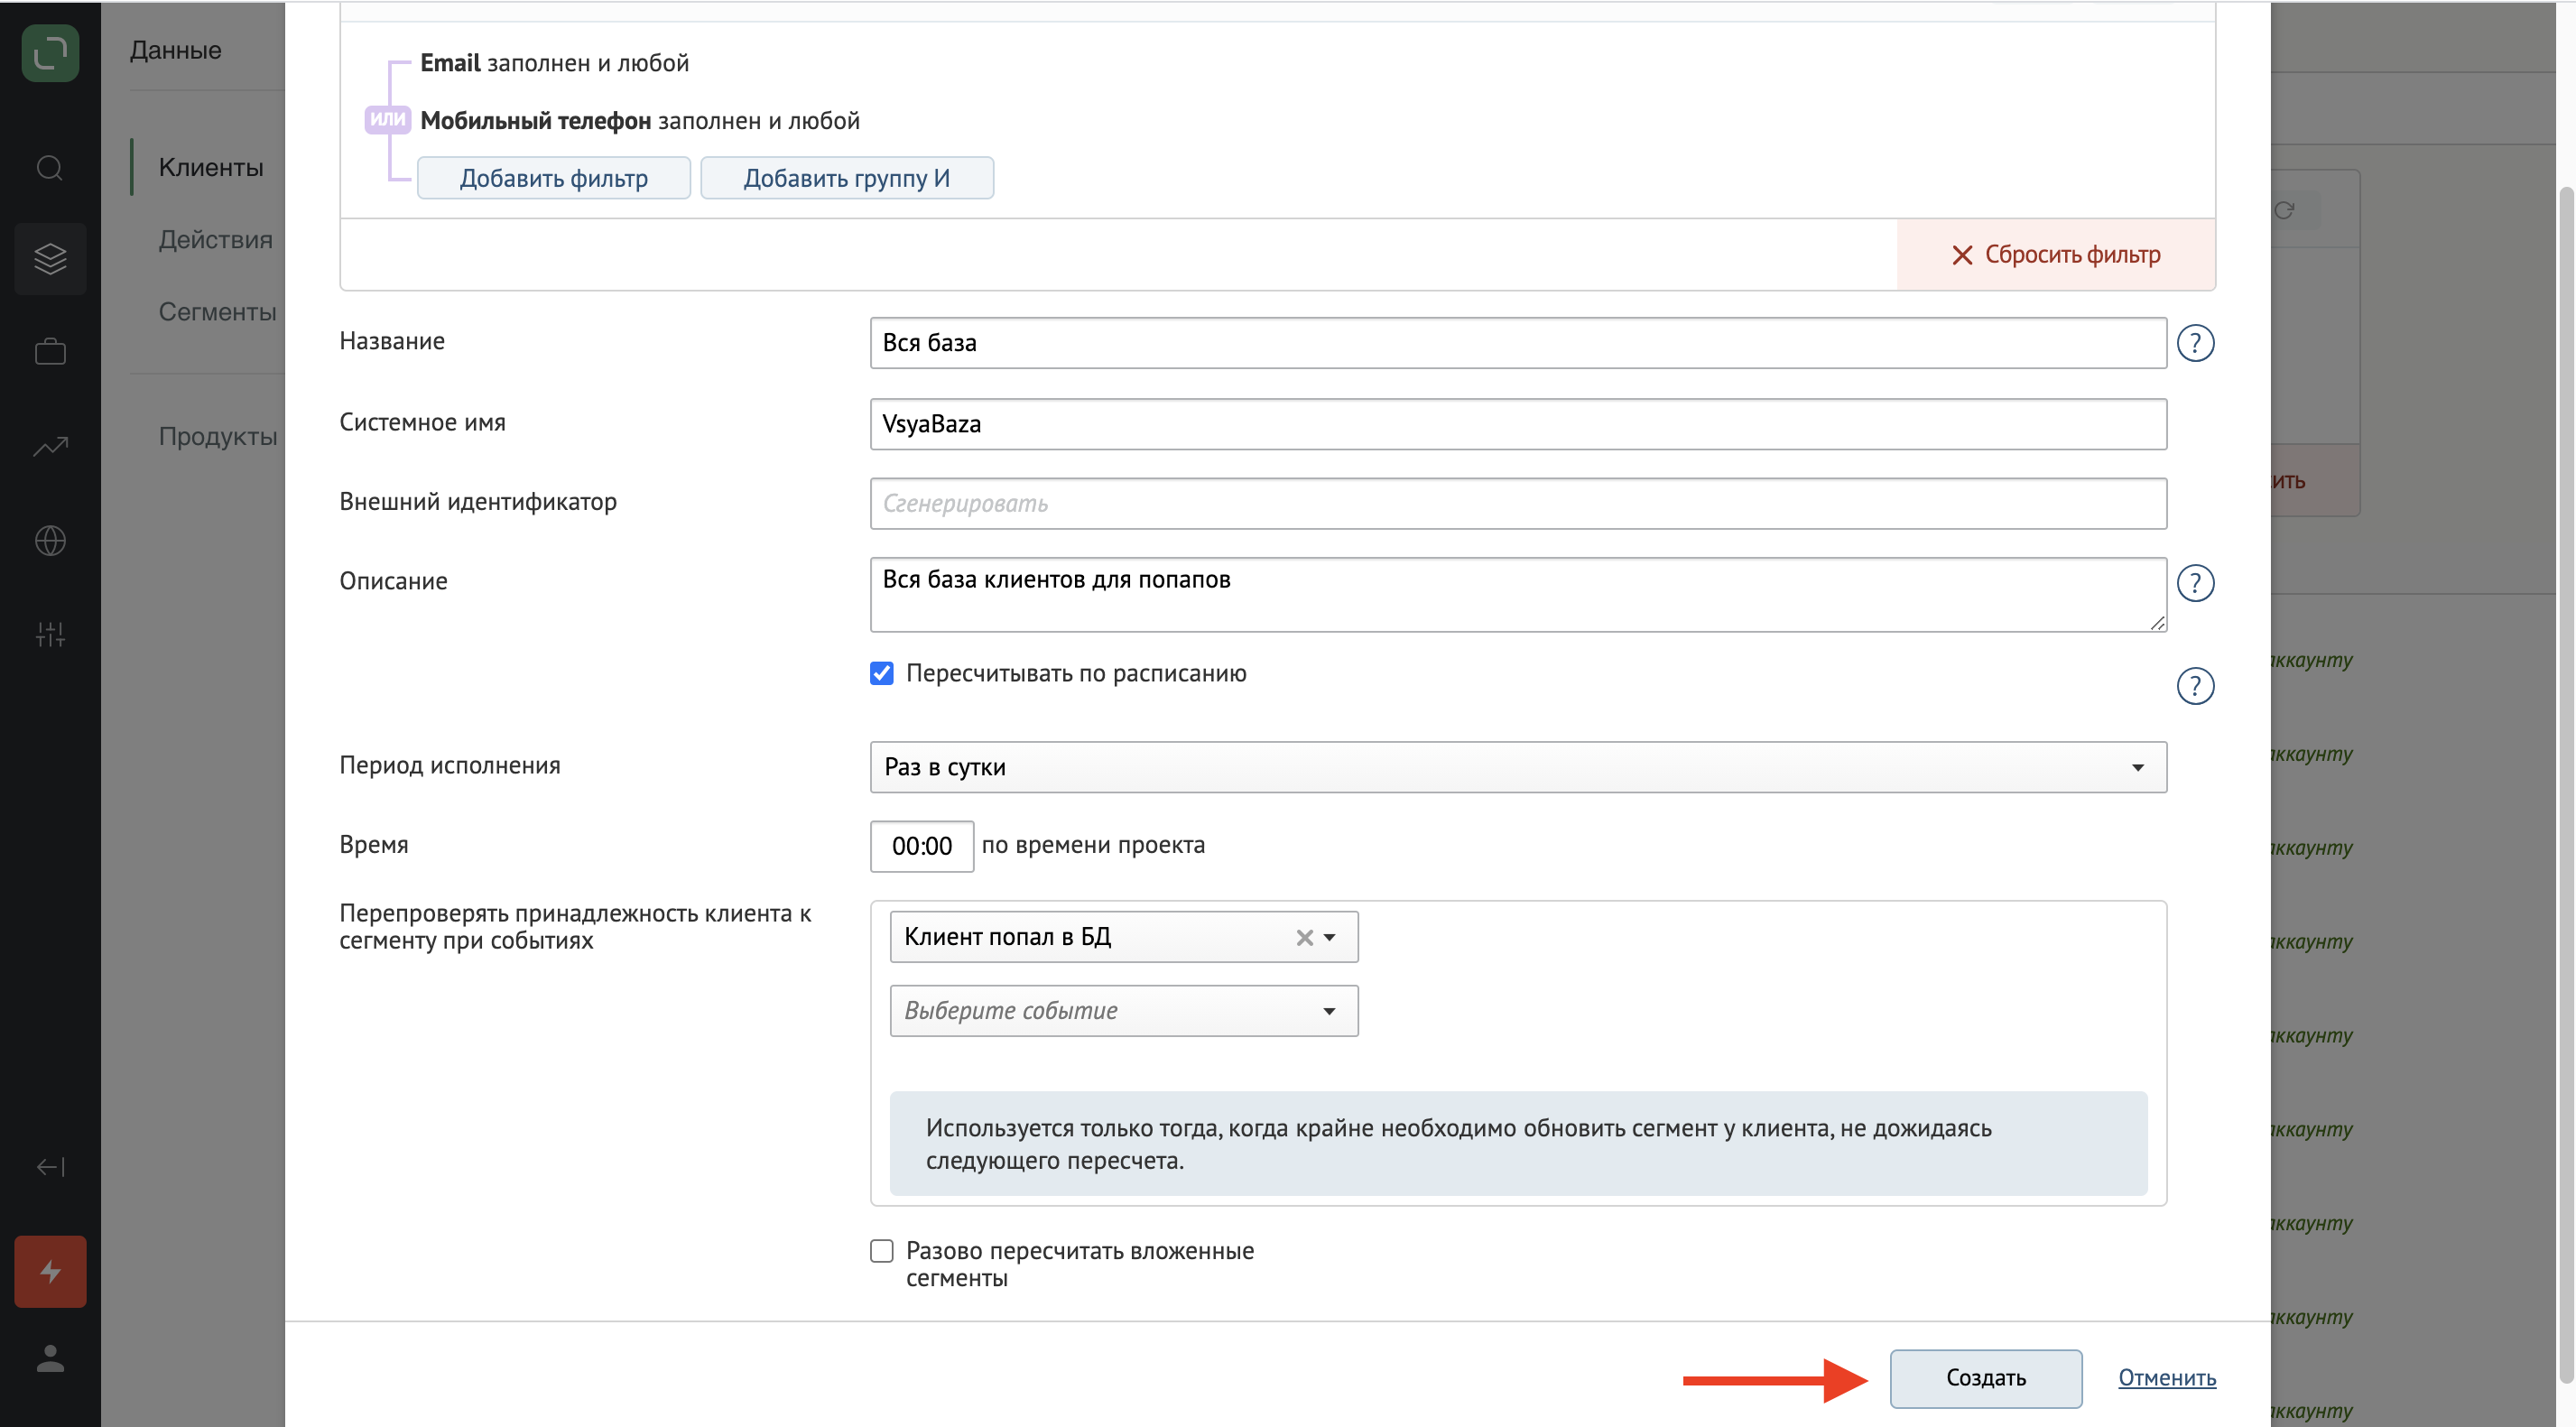The height and width of the screenshot is (1427, 2576).
Task: Click the 'Email заполнен и любой' filter
Action: 554,63
